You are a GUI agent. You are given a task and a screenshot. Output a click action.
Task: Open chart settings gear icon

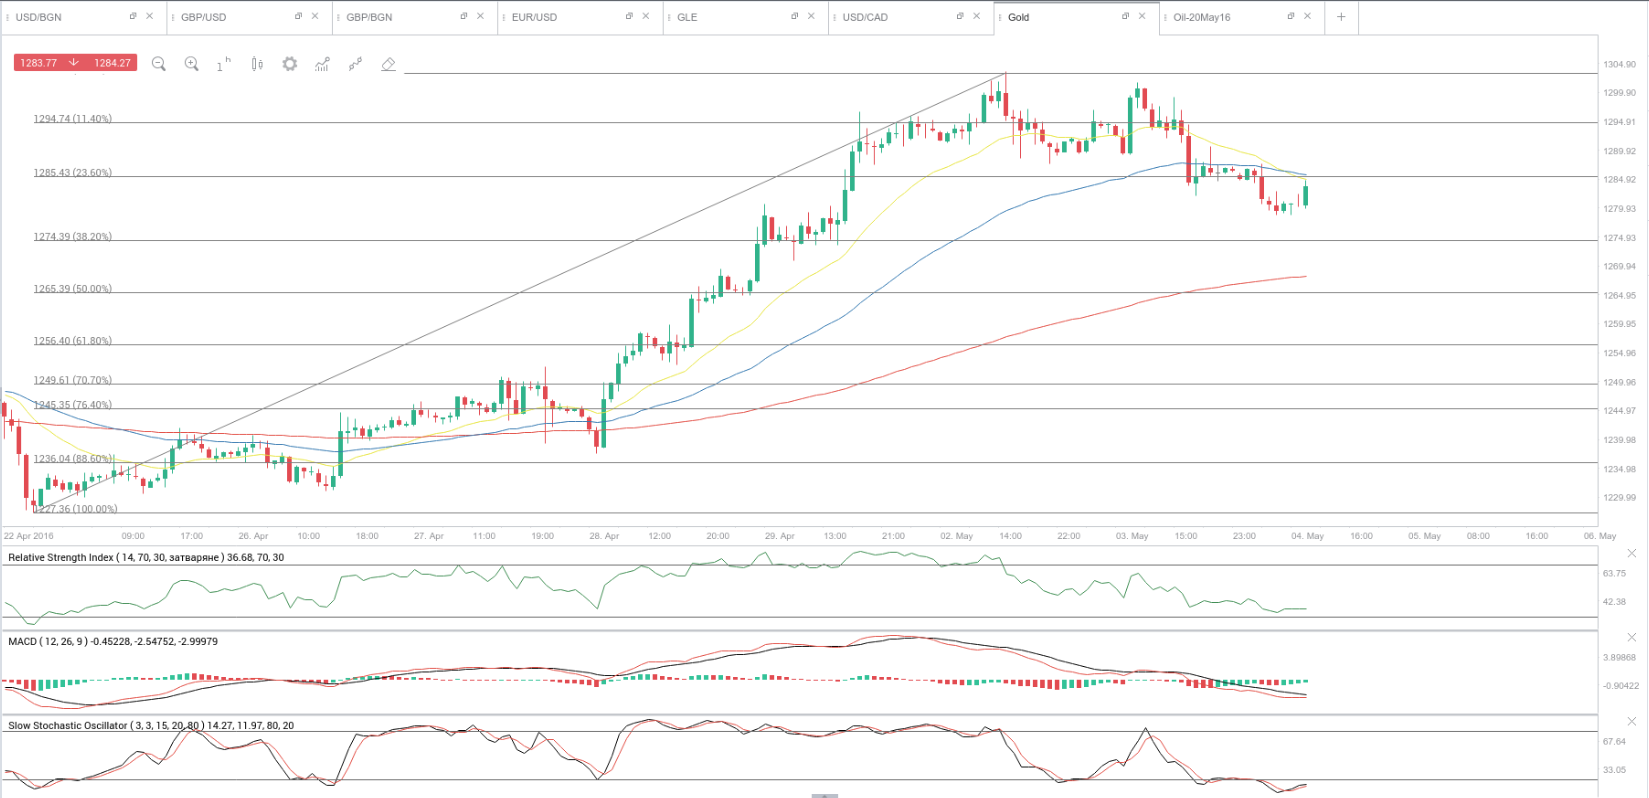pos(290,64)
